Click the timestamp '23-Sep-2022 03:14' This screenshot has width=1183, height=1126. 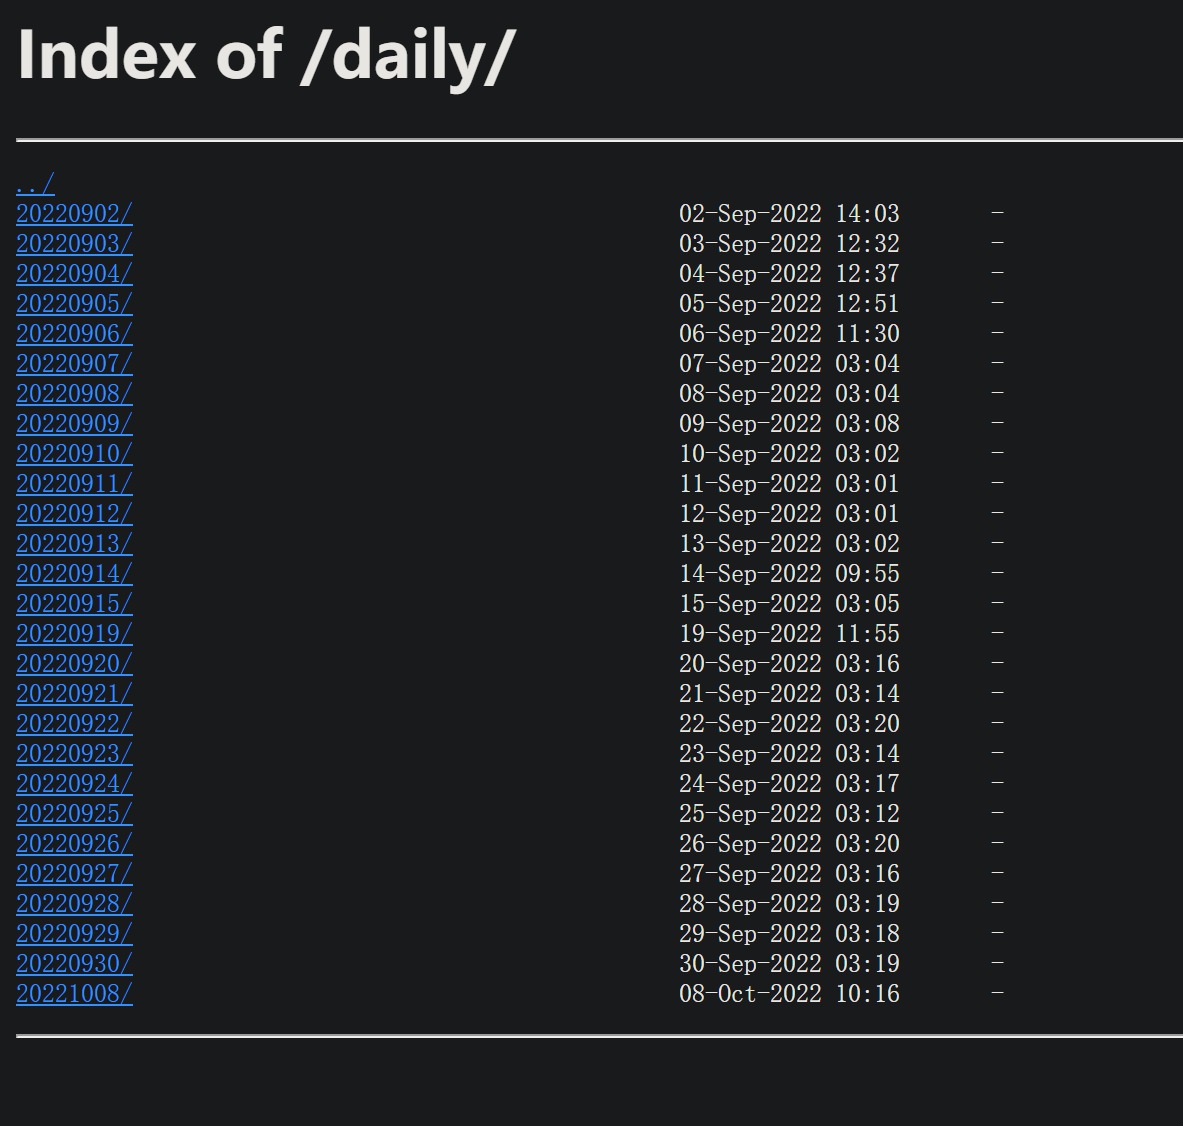point(789,753)
